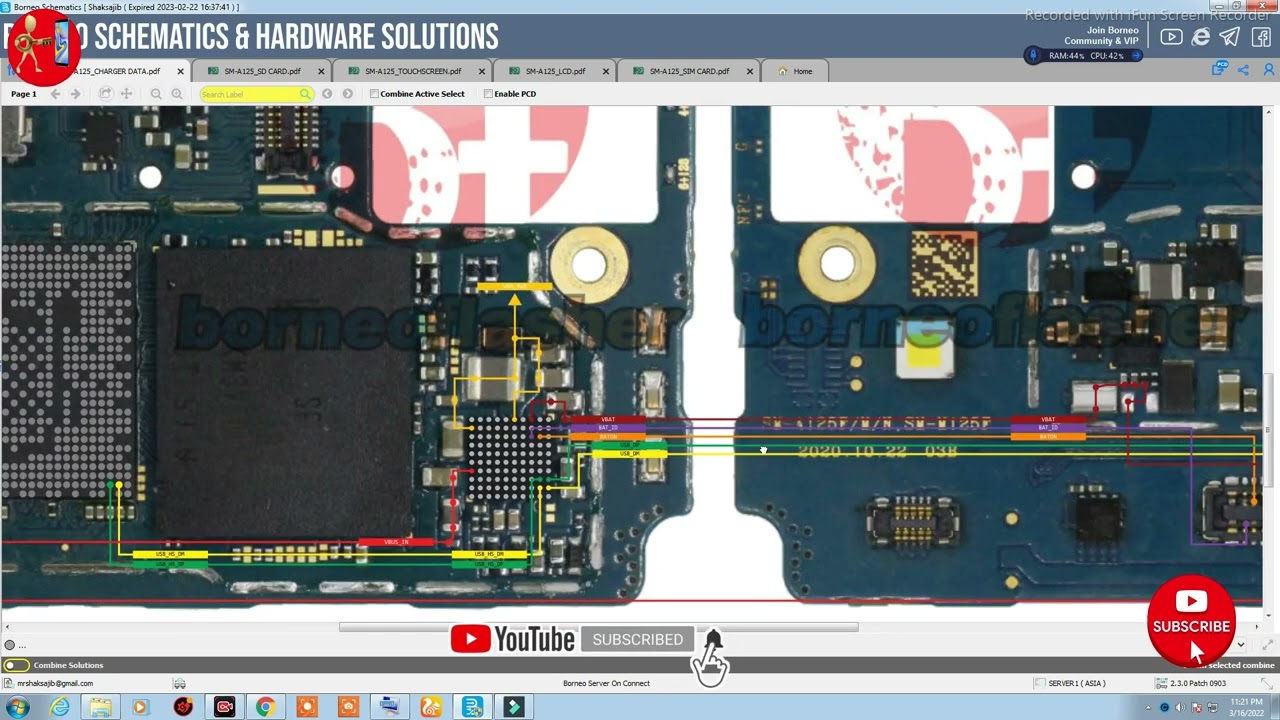Open the Facebook page icon

(x=1260, y=37)
